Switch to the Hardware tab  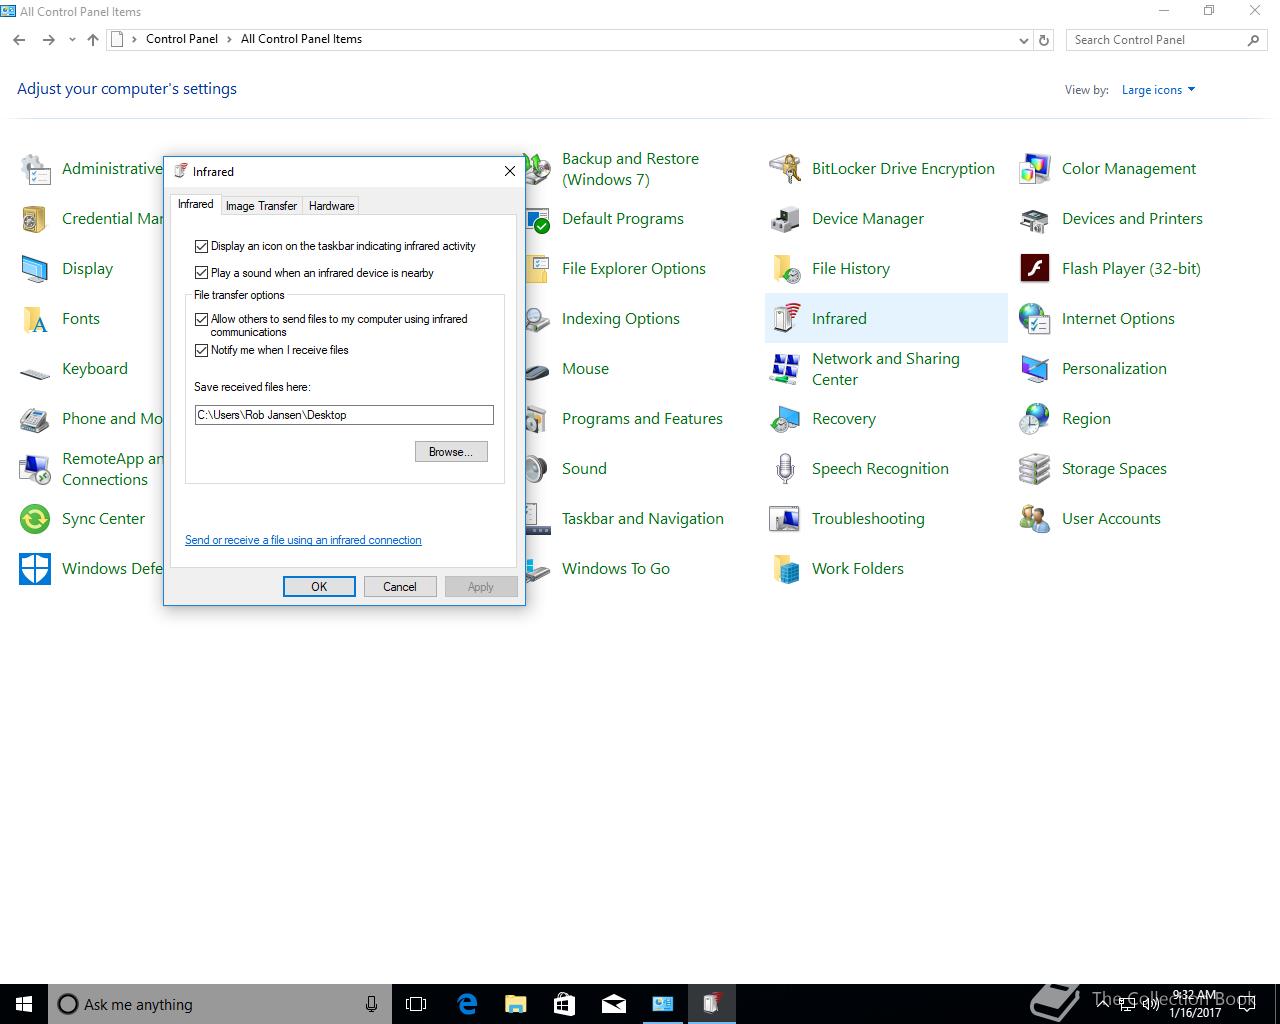coord(331,206)
